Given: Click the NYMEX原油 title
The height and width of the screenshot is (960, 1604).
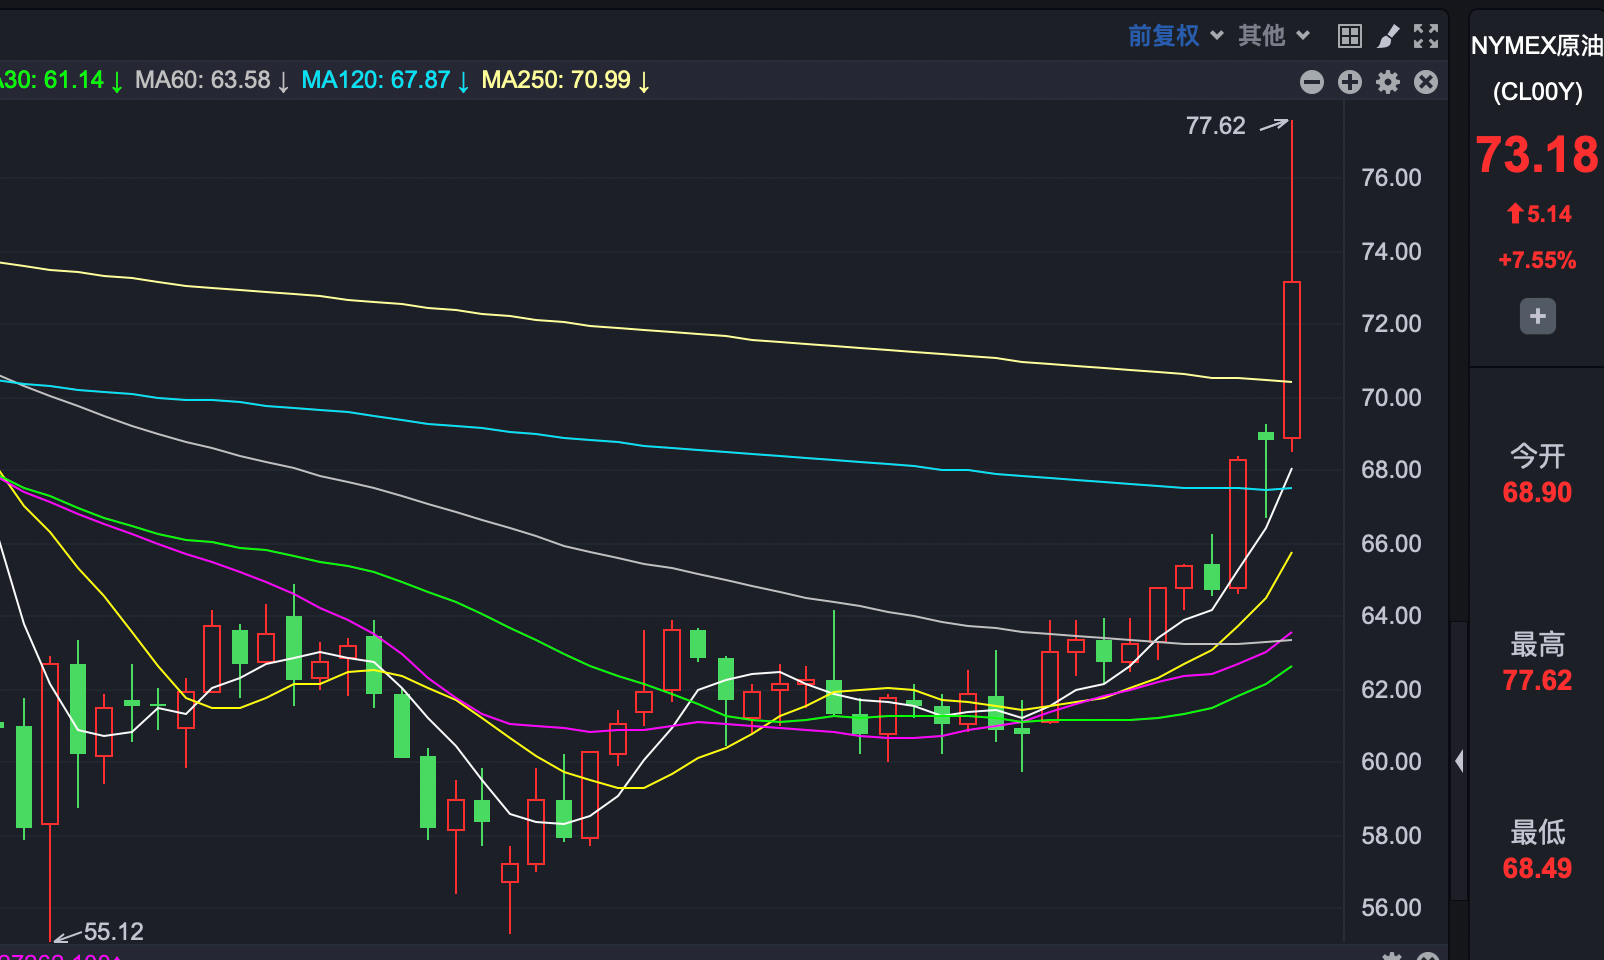Looking at the screenshot, I should click(1537, 46).
